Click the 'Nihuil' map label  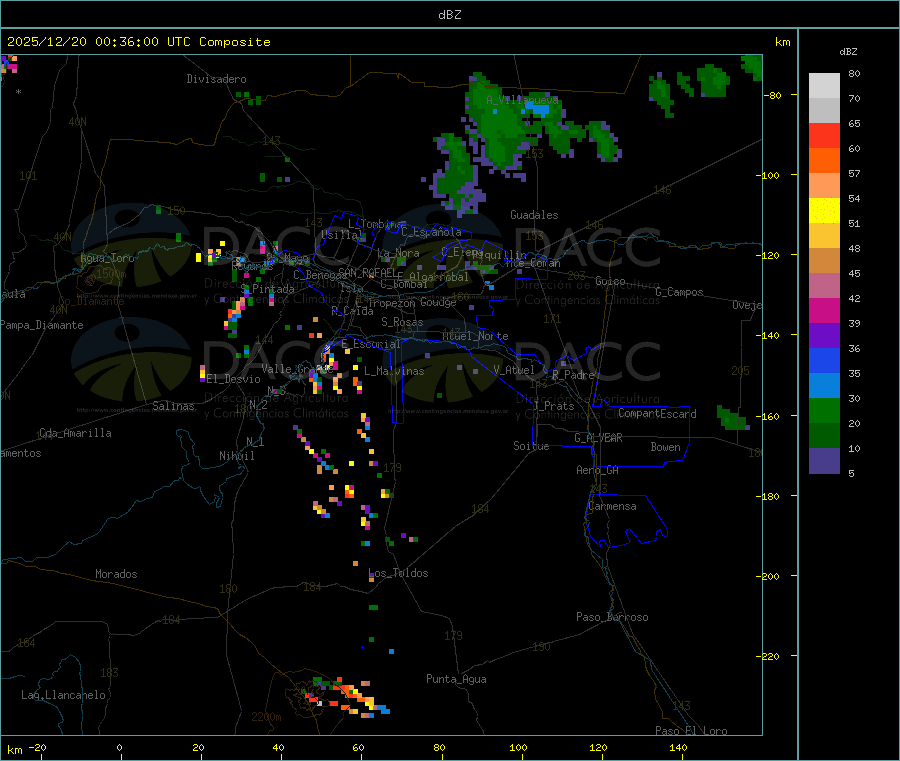click(237, 456)
